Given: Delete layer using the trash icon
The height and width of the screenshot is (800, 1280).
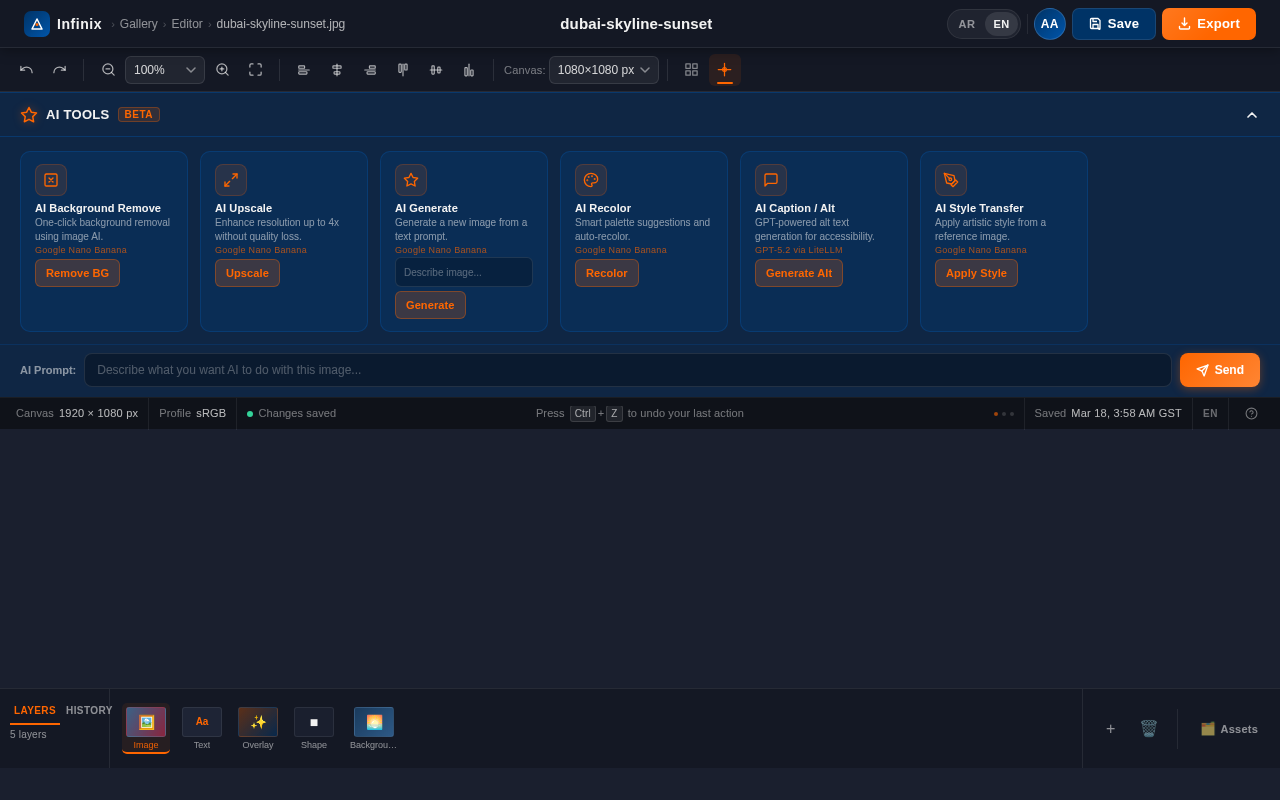Looking at the screenshot, I should coord(1148,729).
